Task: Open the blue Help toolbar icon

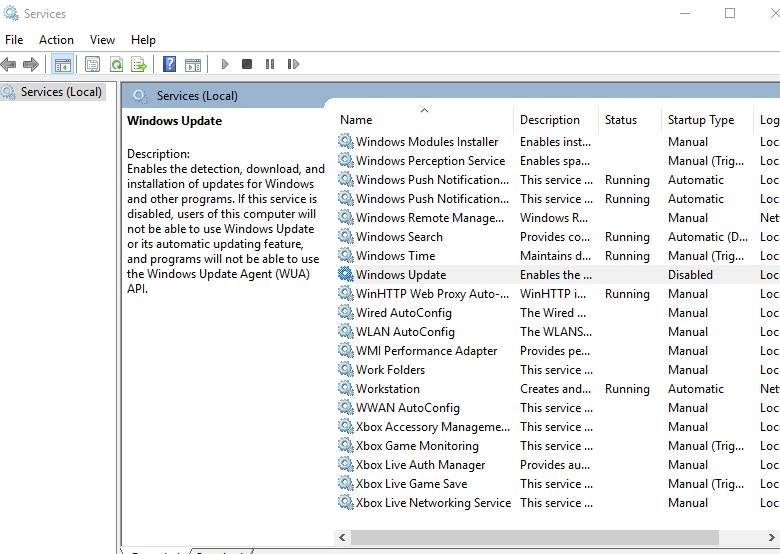Action: (169, 64)
